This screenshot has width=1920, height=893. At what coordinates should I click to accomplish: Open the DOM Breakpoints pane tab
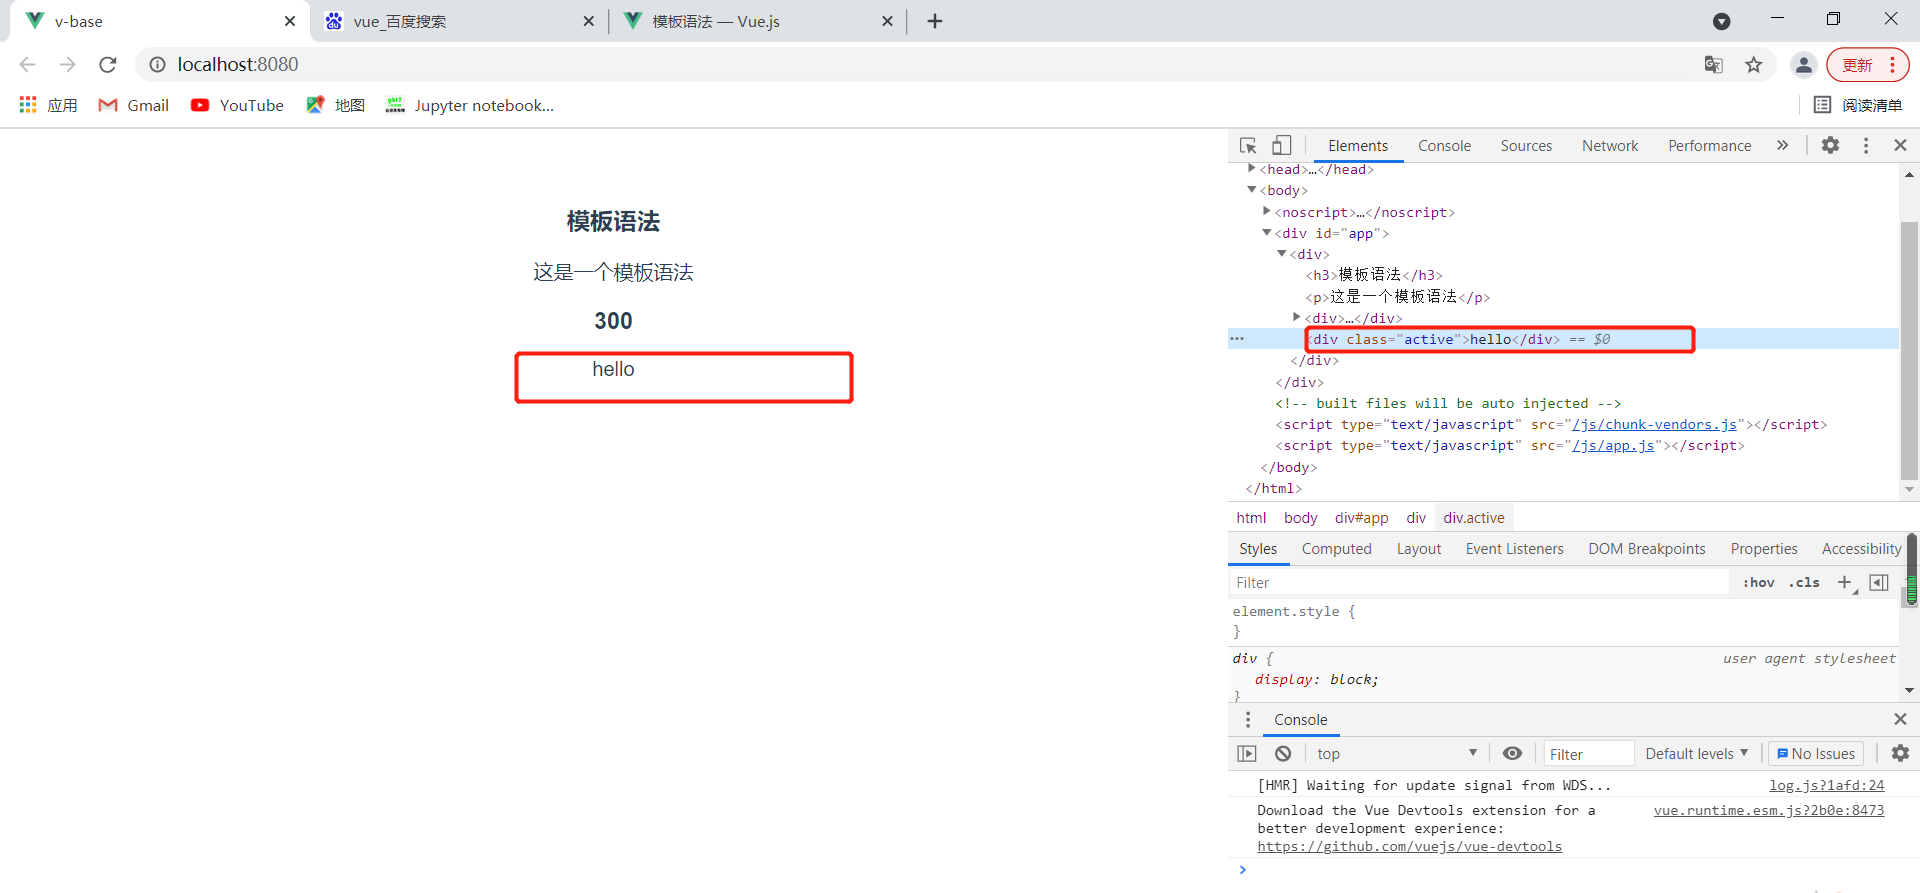[1646, 548]
